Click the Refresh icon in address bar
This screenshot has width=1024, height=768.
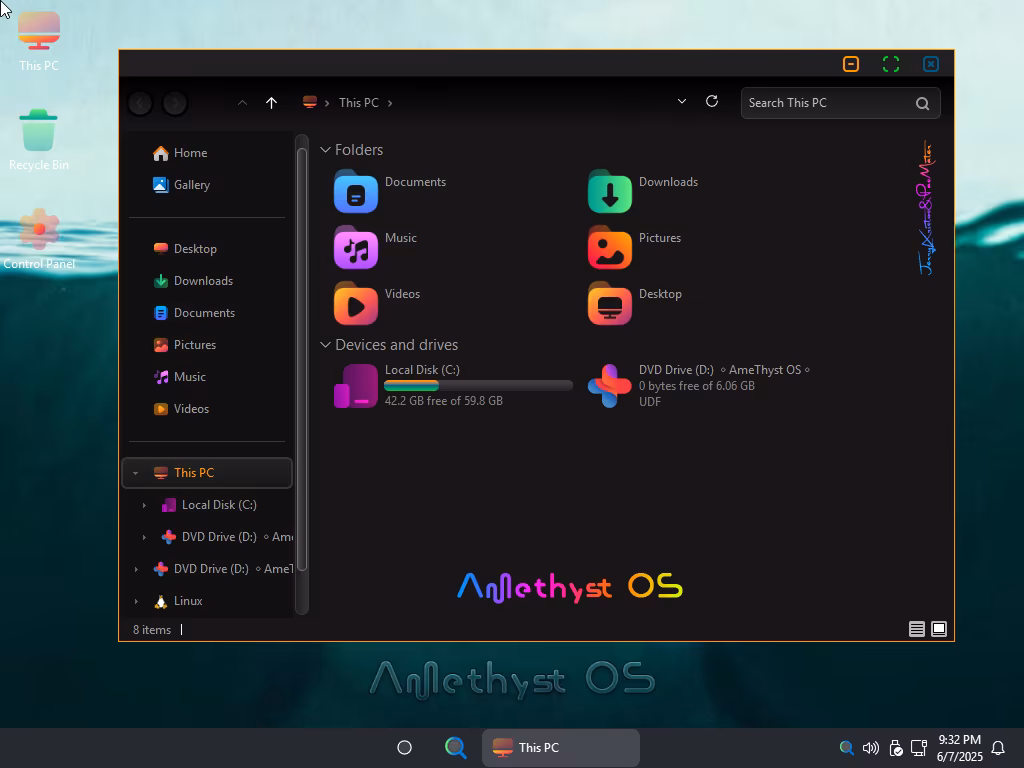712,101
